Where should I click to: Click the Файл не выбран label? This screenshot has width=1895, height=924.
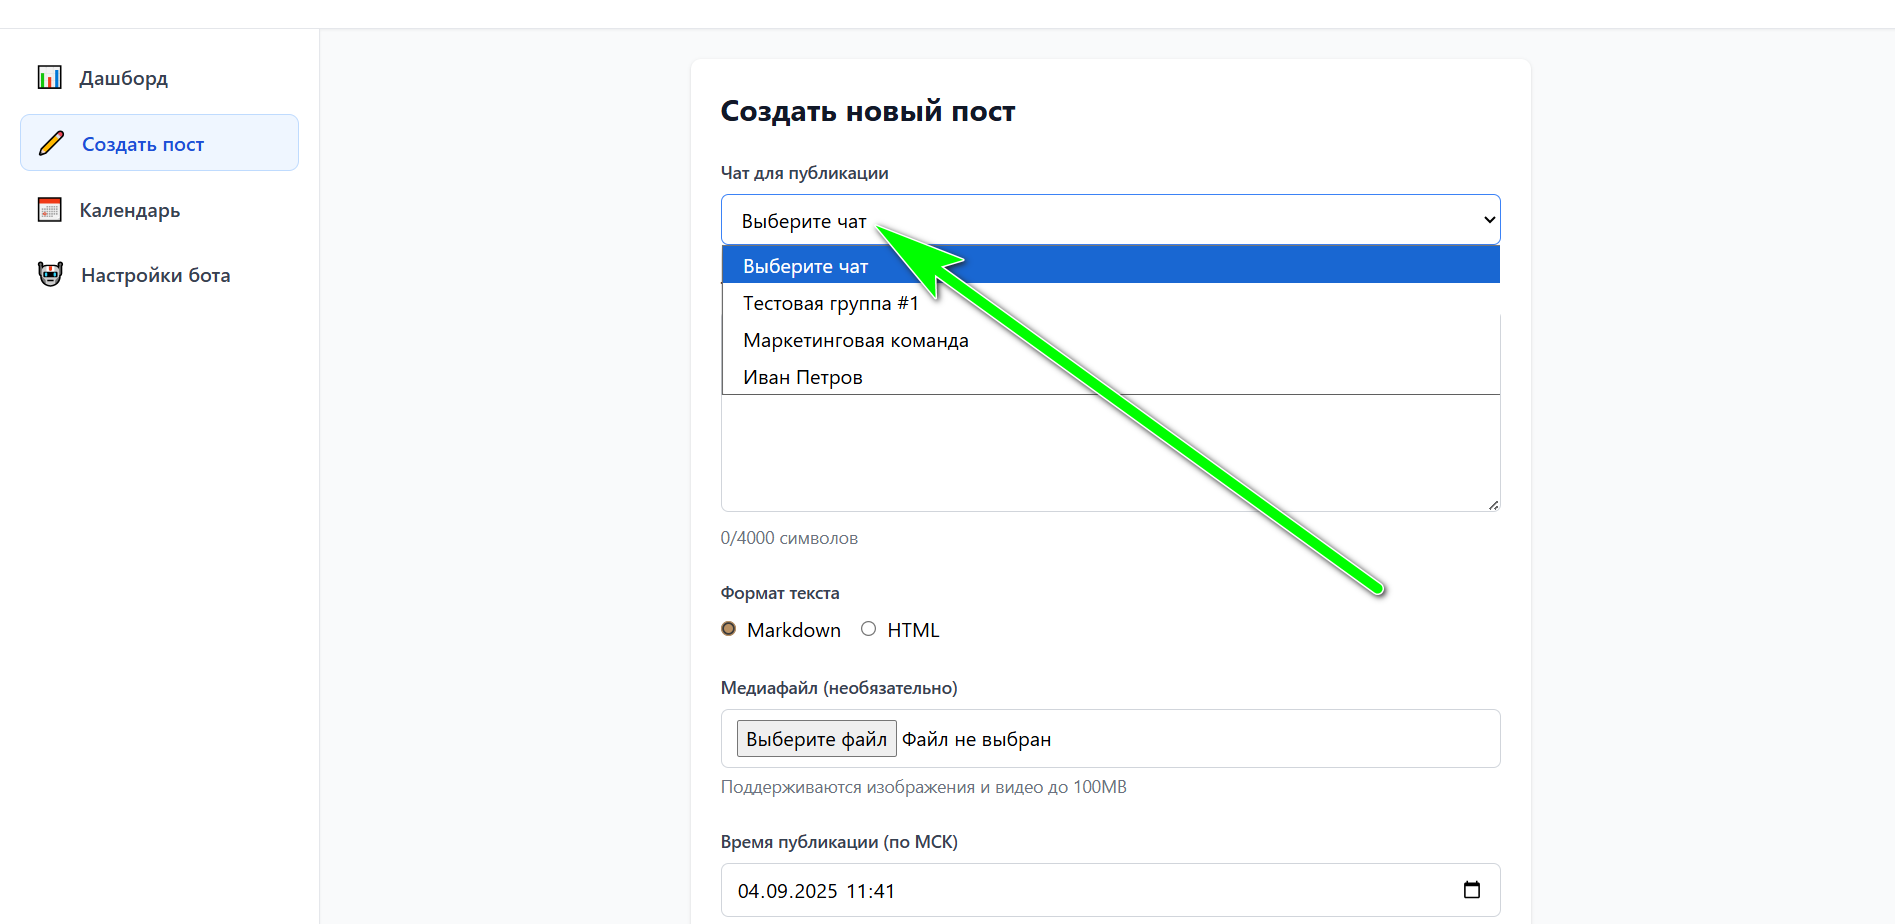tap(976, 739)
